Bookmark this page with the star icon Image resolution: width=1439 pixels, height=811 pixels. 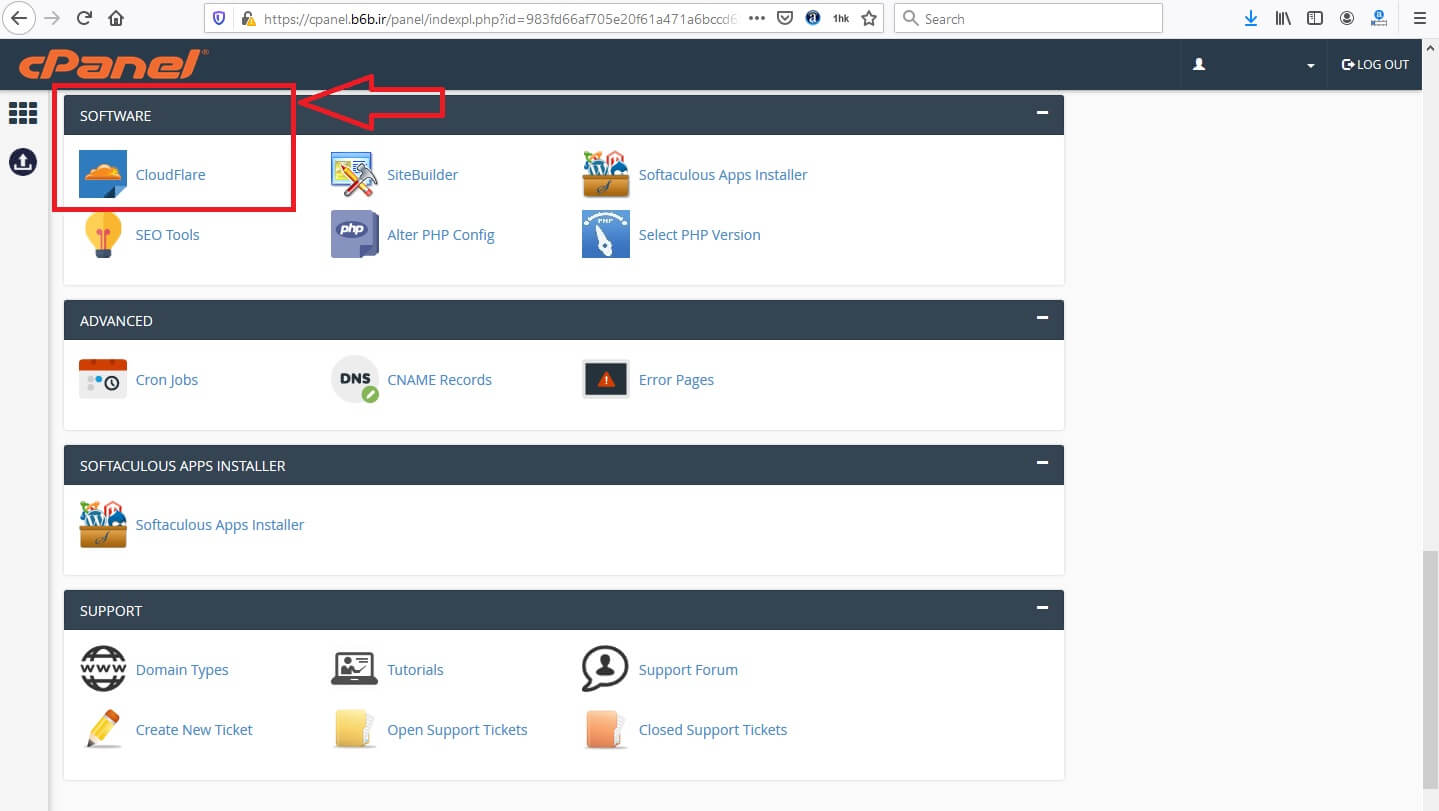869,18
